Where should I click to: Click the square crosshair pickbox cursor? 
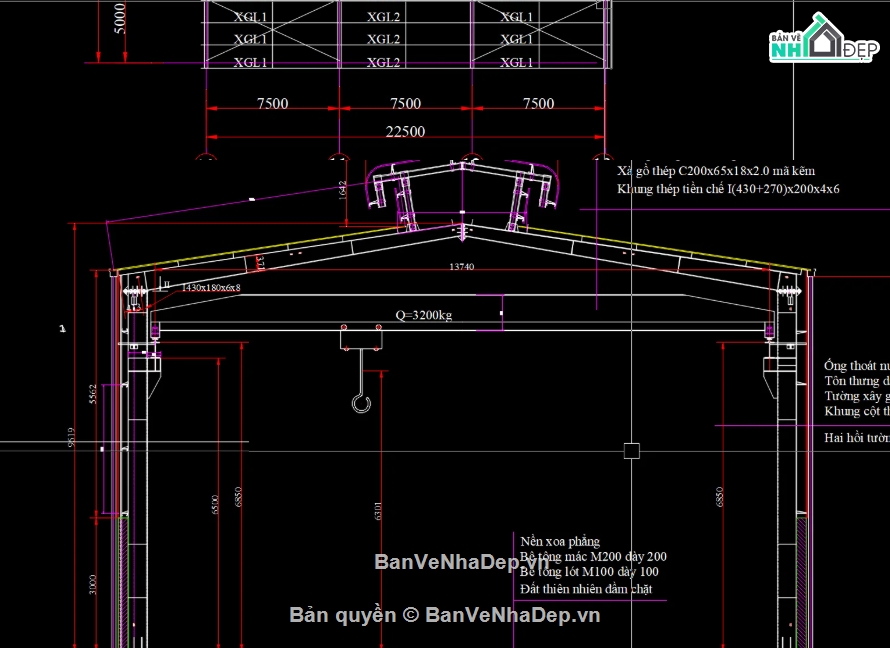coord(631,451)
